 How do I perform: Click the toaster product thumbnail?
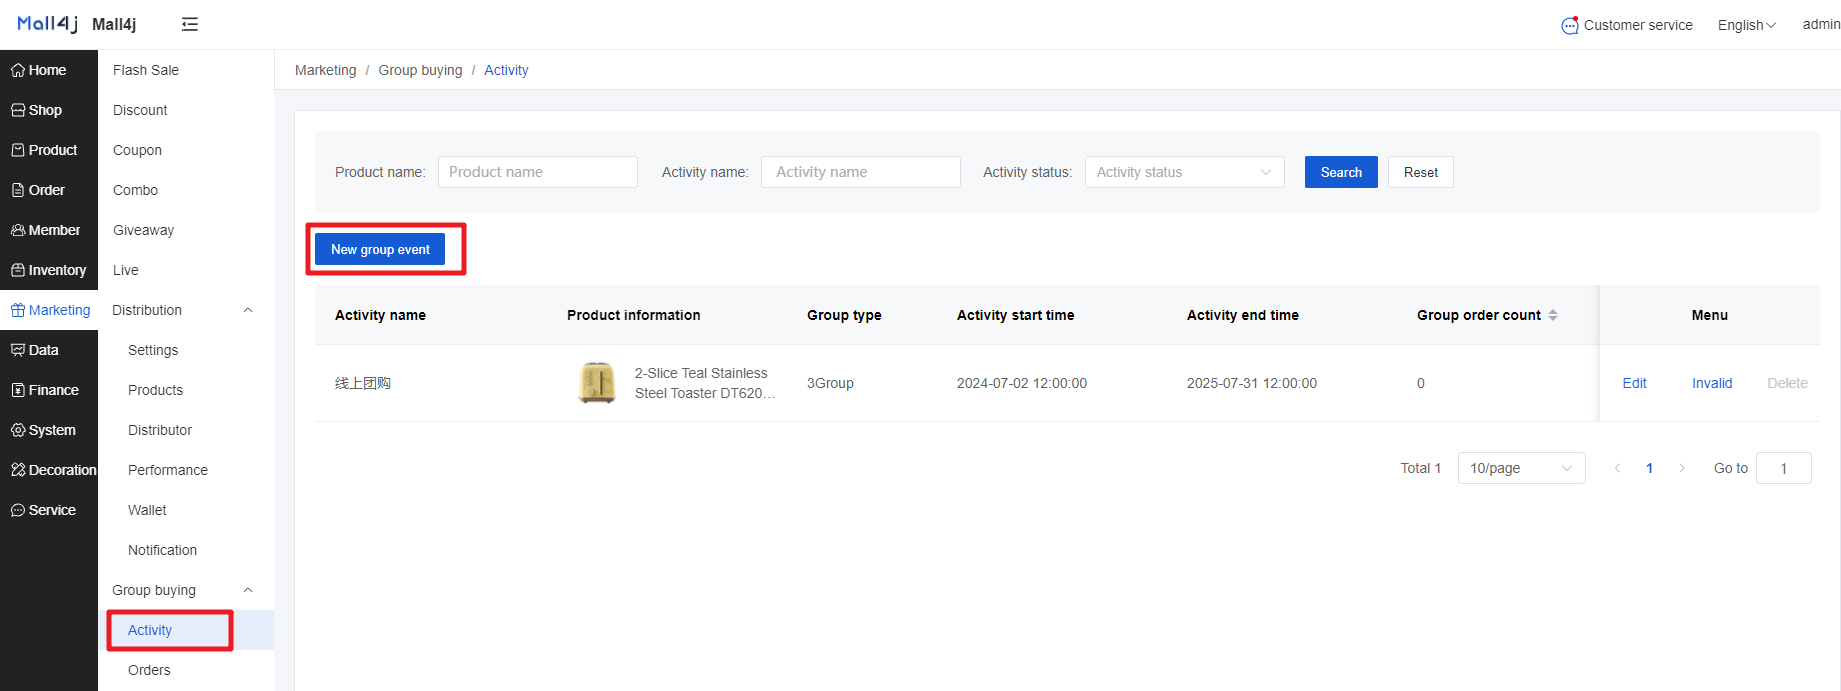[597, 383]
